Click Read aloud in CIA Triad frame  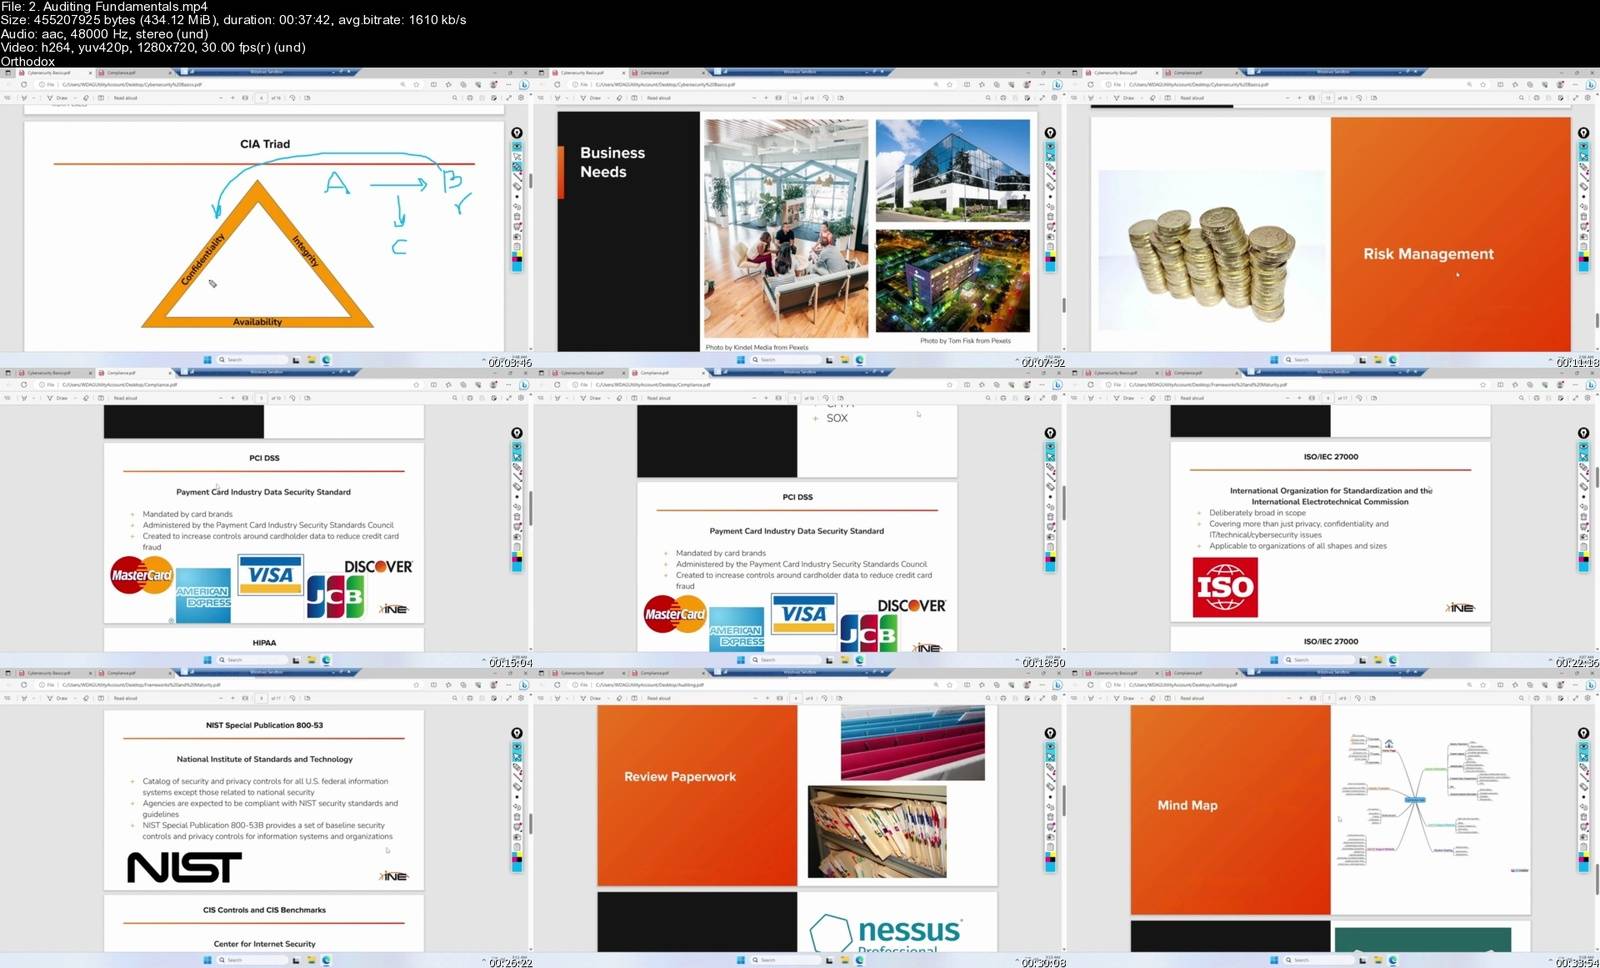[x=125, y=98]
